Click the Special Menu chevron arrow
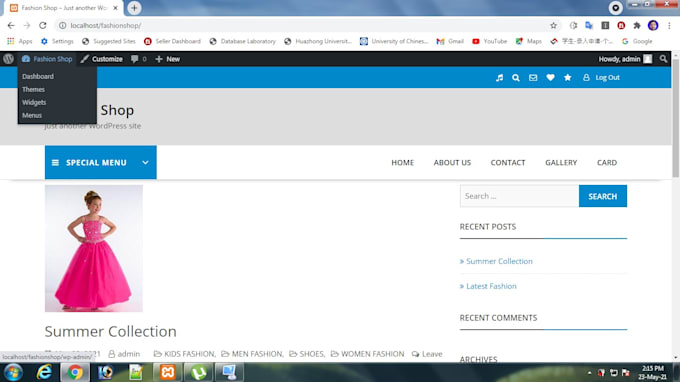The image size is (680, 382). 145,163
